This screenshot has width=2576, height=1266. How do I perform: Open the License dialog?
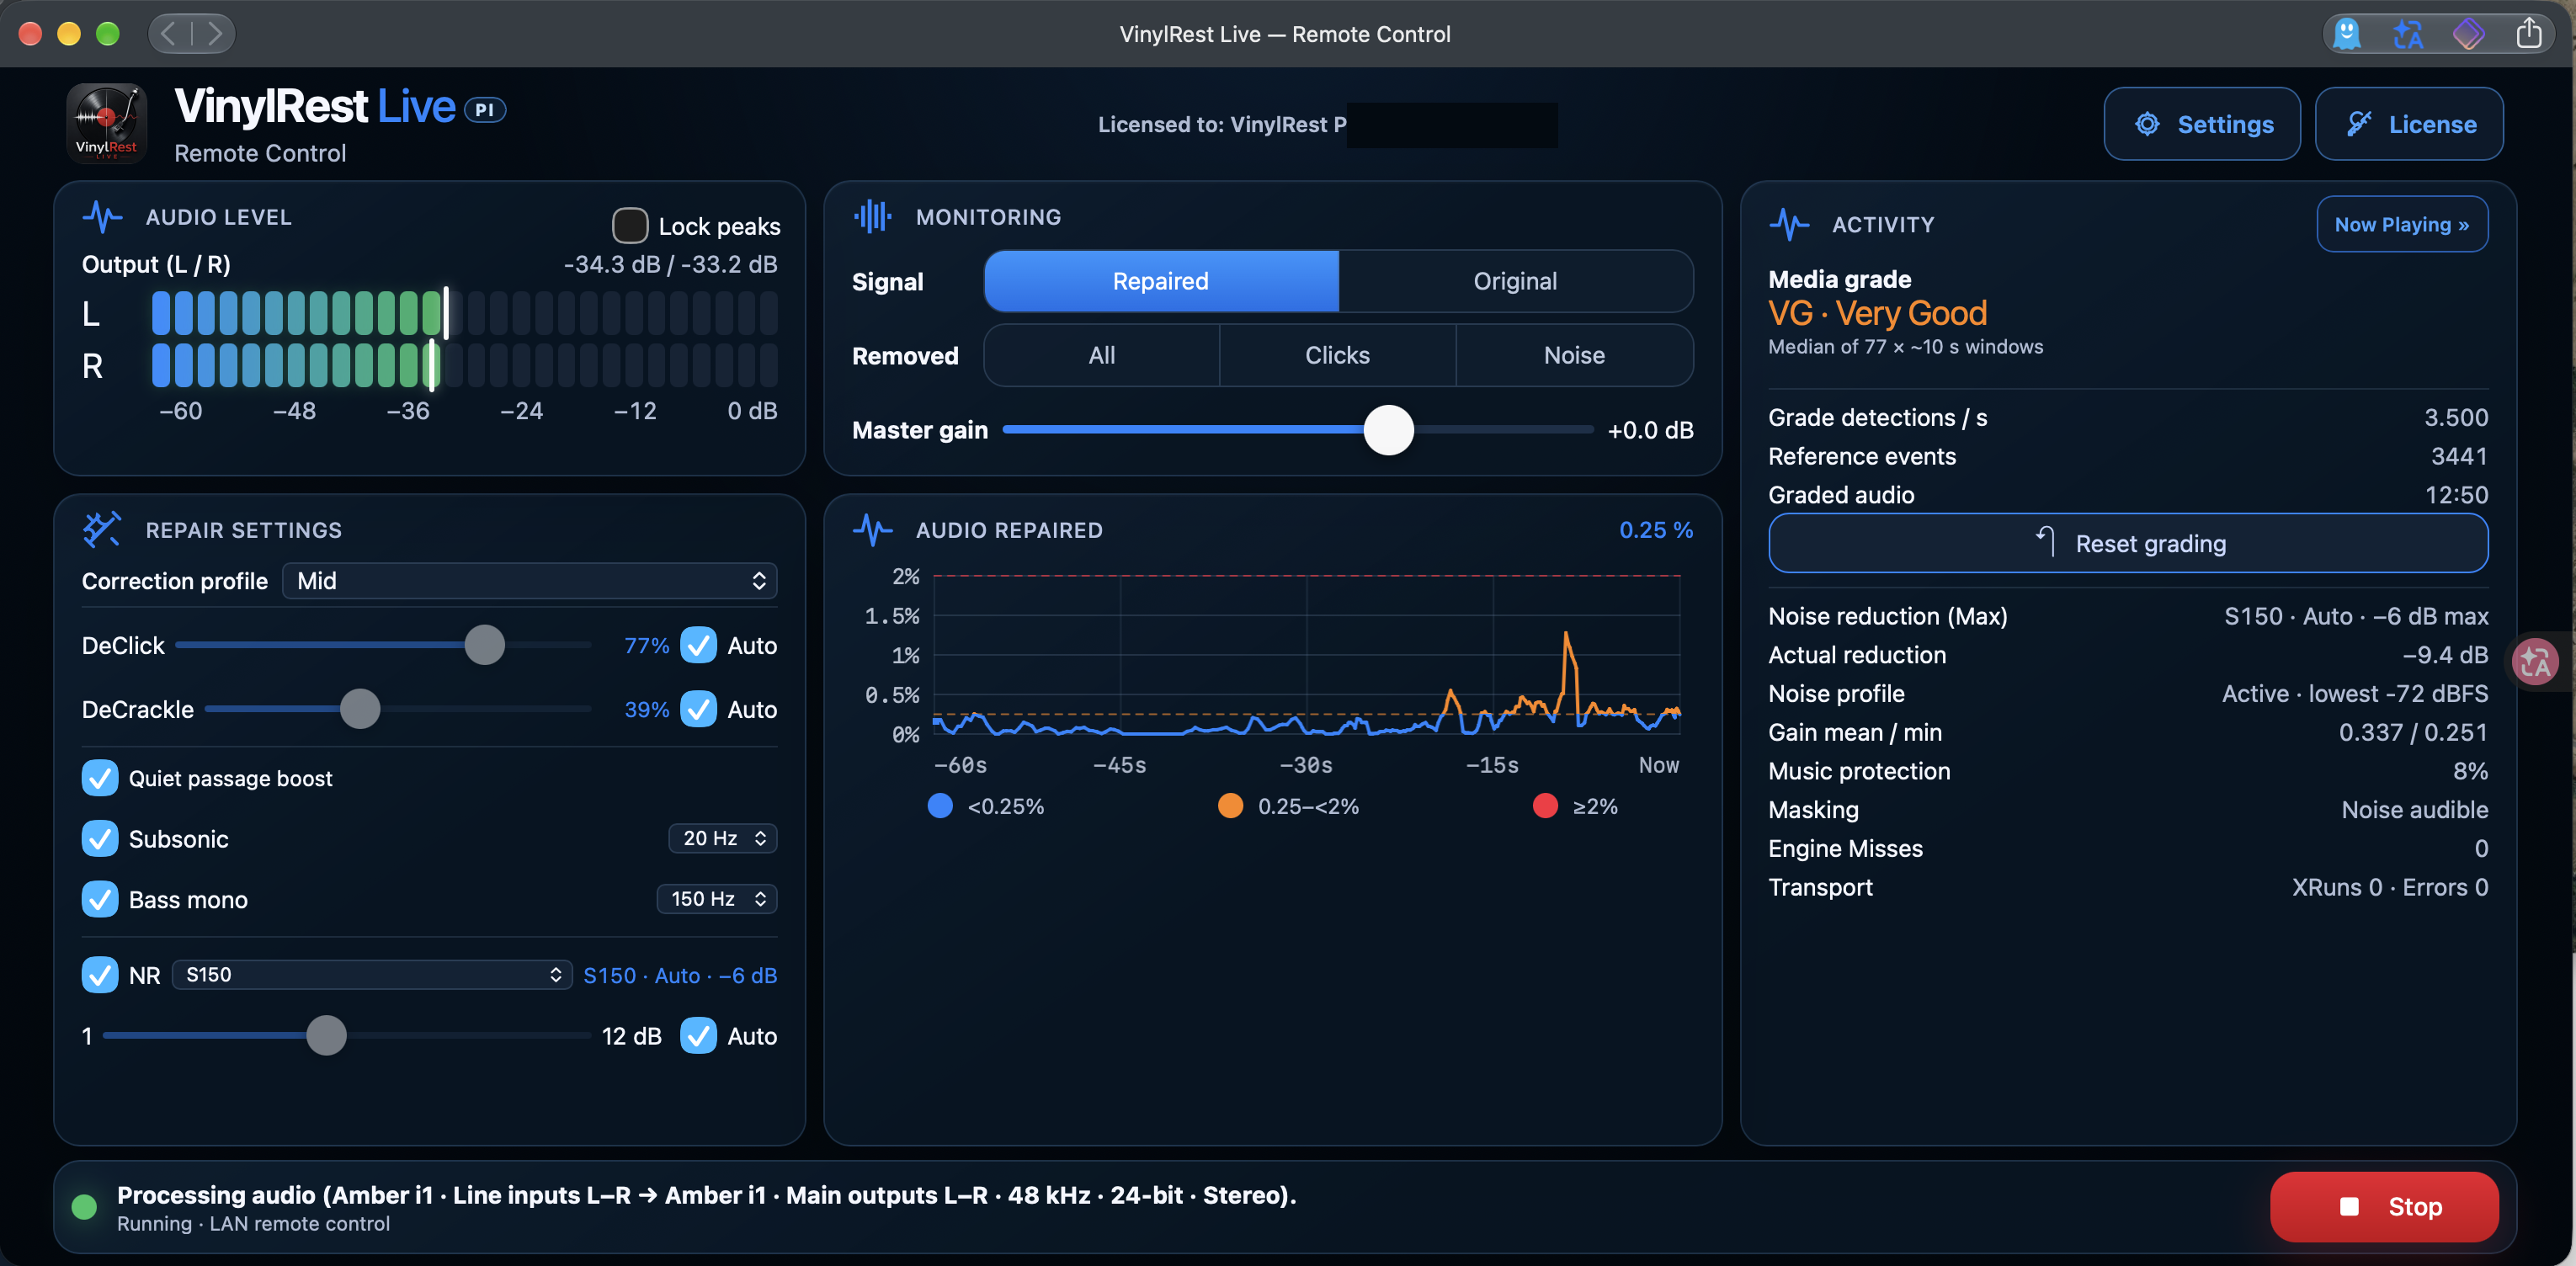2409,124
